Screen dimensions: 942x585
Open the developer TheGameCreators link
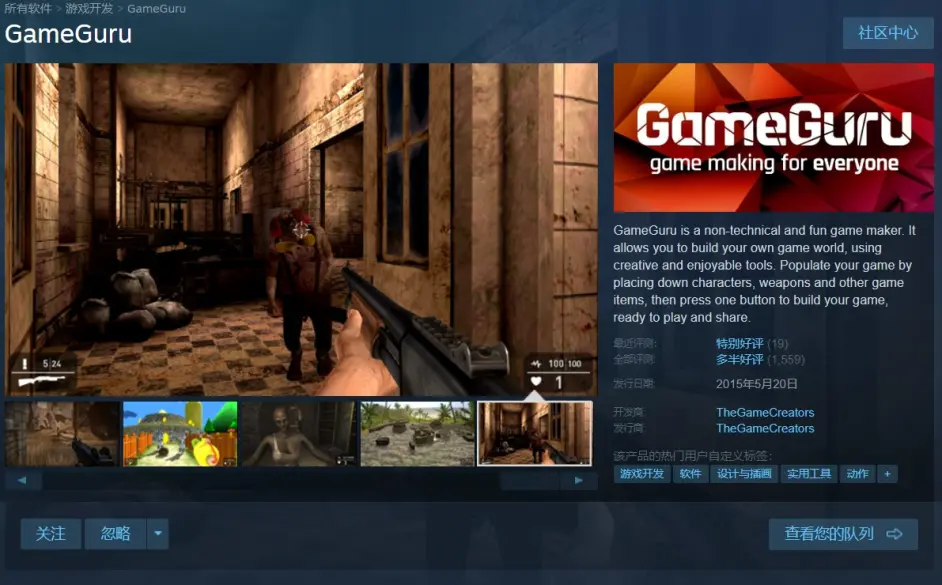point(765,413)
